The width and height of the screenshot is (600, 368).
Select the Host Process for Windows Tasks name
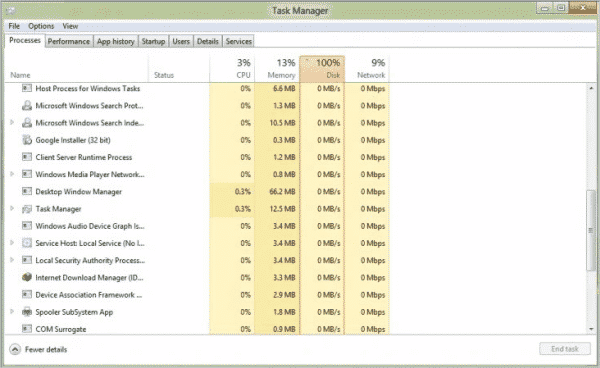click(88, 88)
